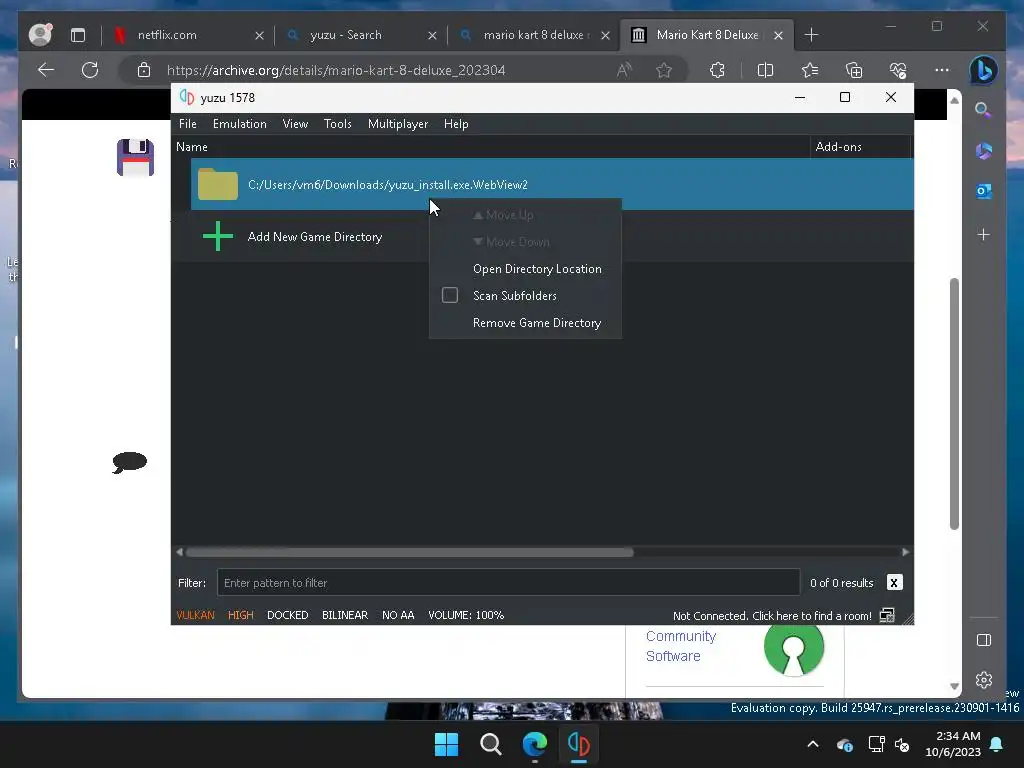
Task: Toggle the NO AA anti-aliasing status button
Action: click(x=398, y=615)
